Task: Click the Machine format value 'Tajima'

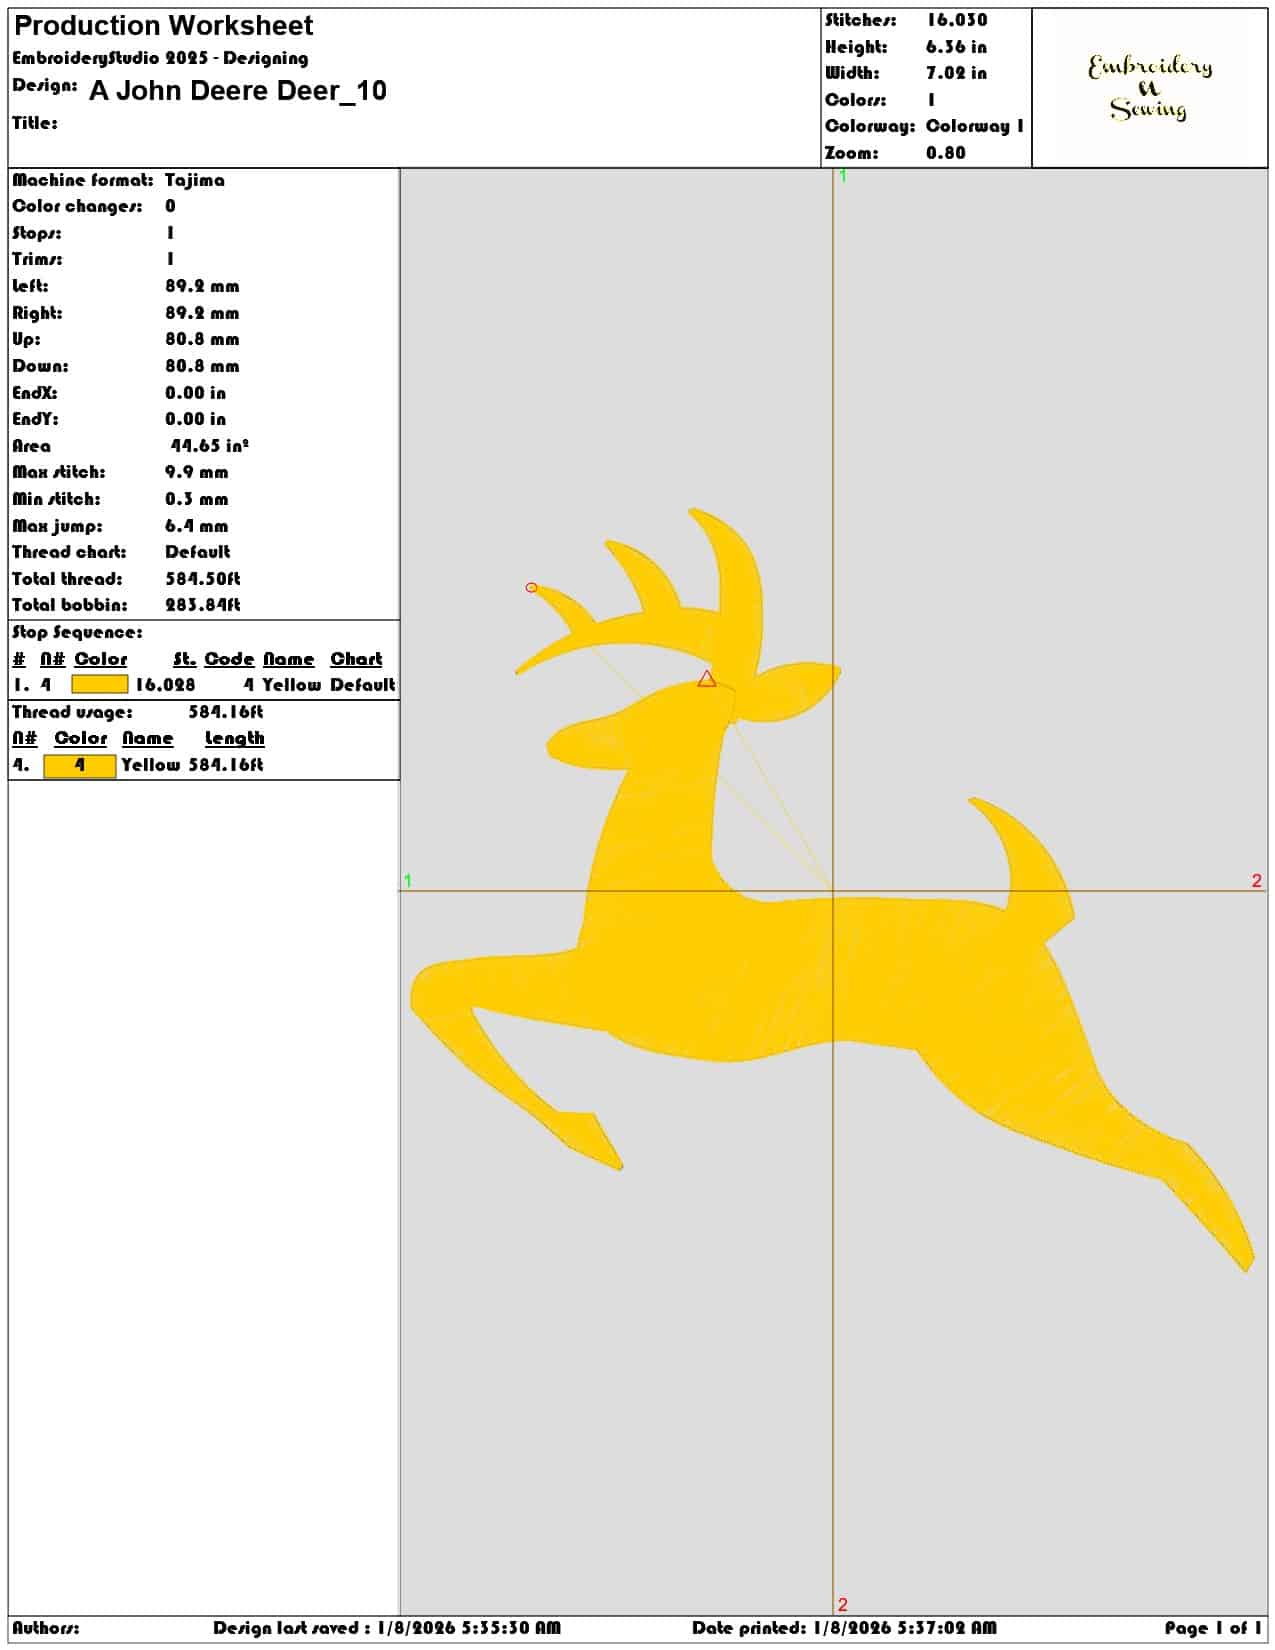Action: tap(195, 180)
